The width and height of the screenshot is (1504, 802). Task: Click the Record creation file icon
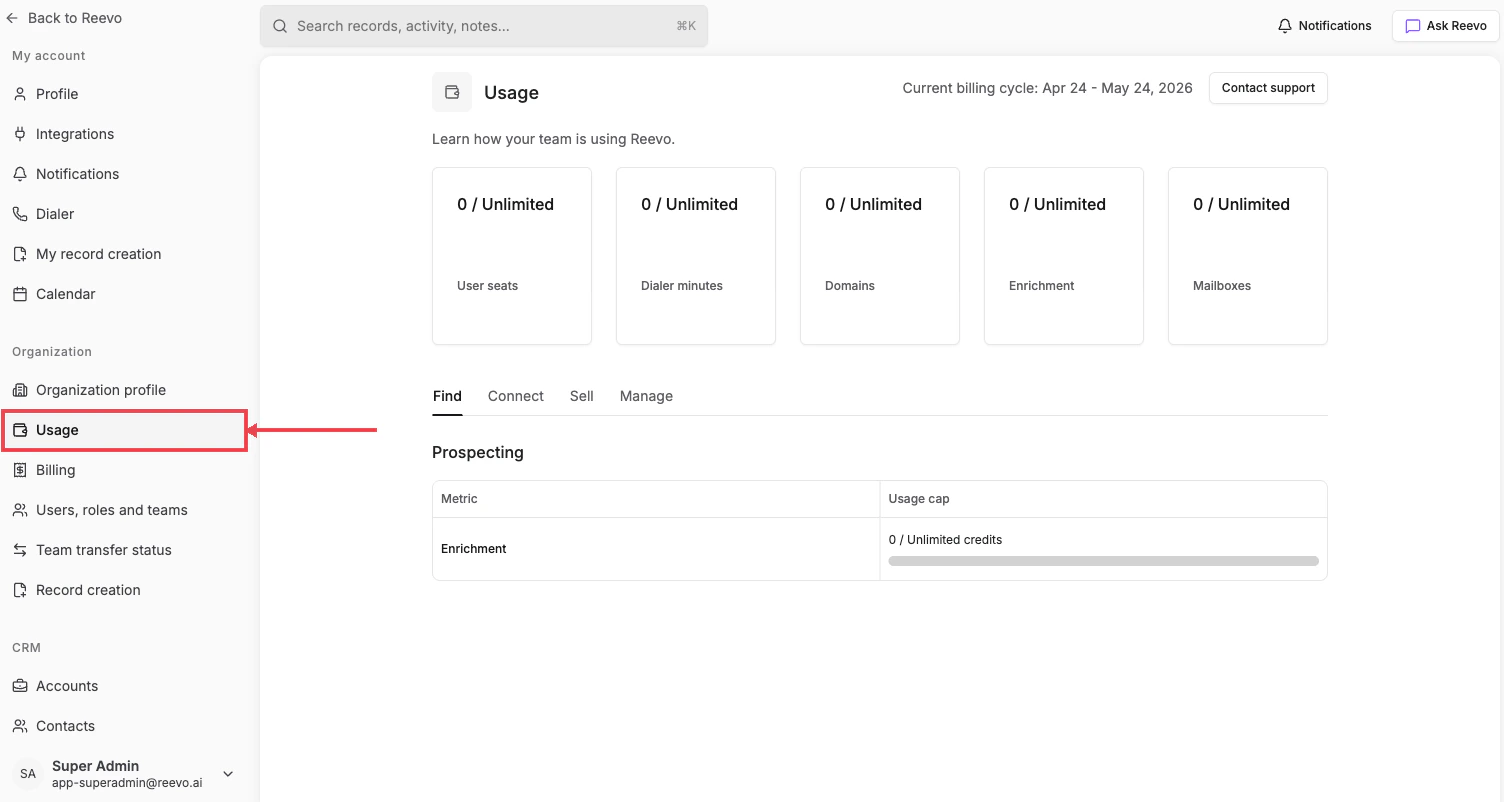click(20, 590)
